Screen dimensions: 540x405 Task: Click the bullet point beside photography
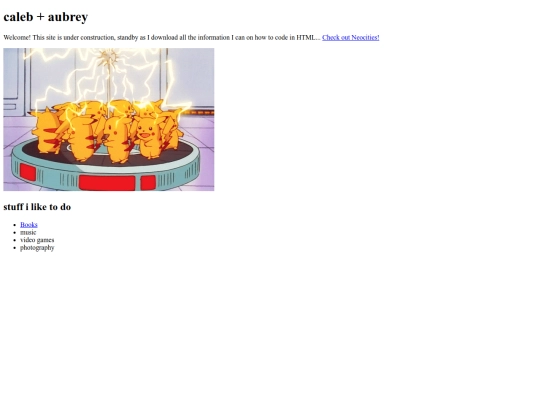click(14, 248)
